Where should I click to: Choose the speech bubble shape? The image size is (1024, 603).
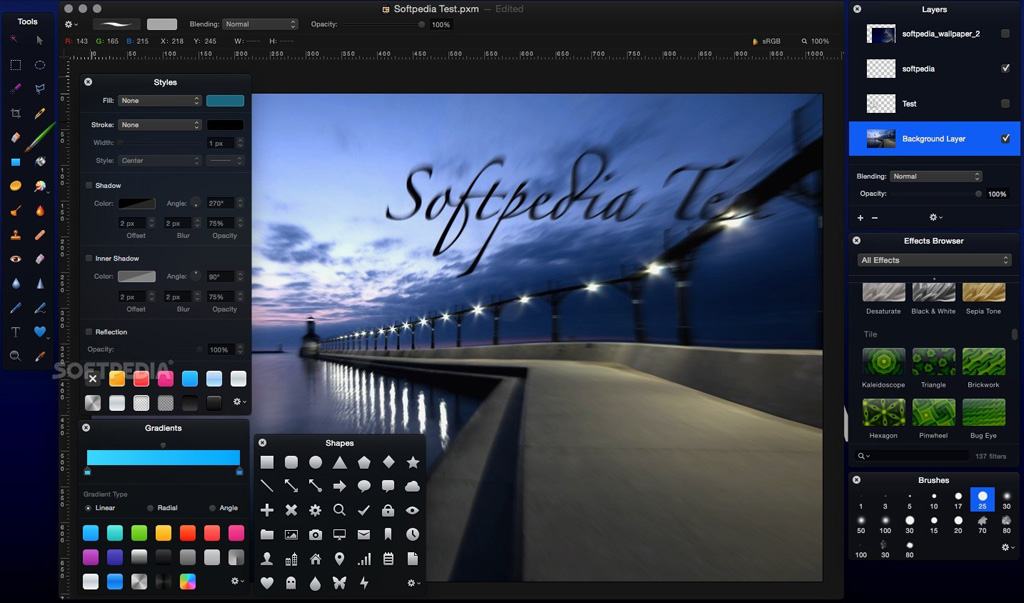tap(364, 486)
